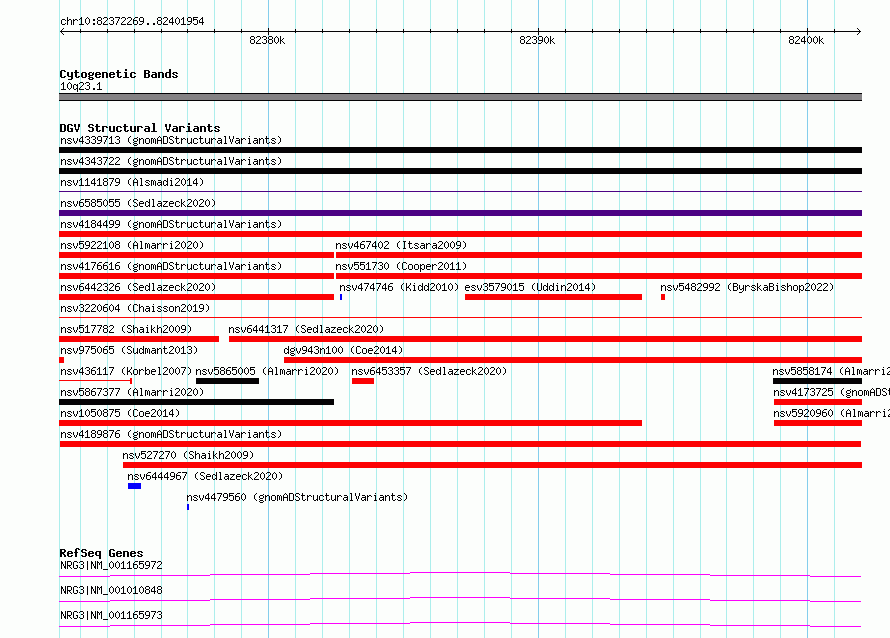
Task: Click the black bar under nsv5867377 (Almarri2020)
Action: pyautogui.click(x=196, y=402)
